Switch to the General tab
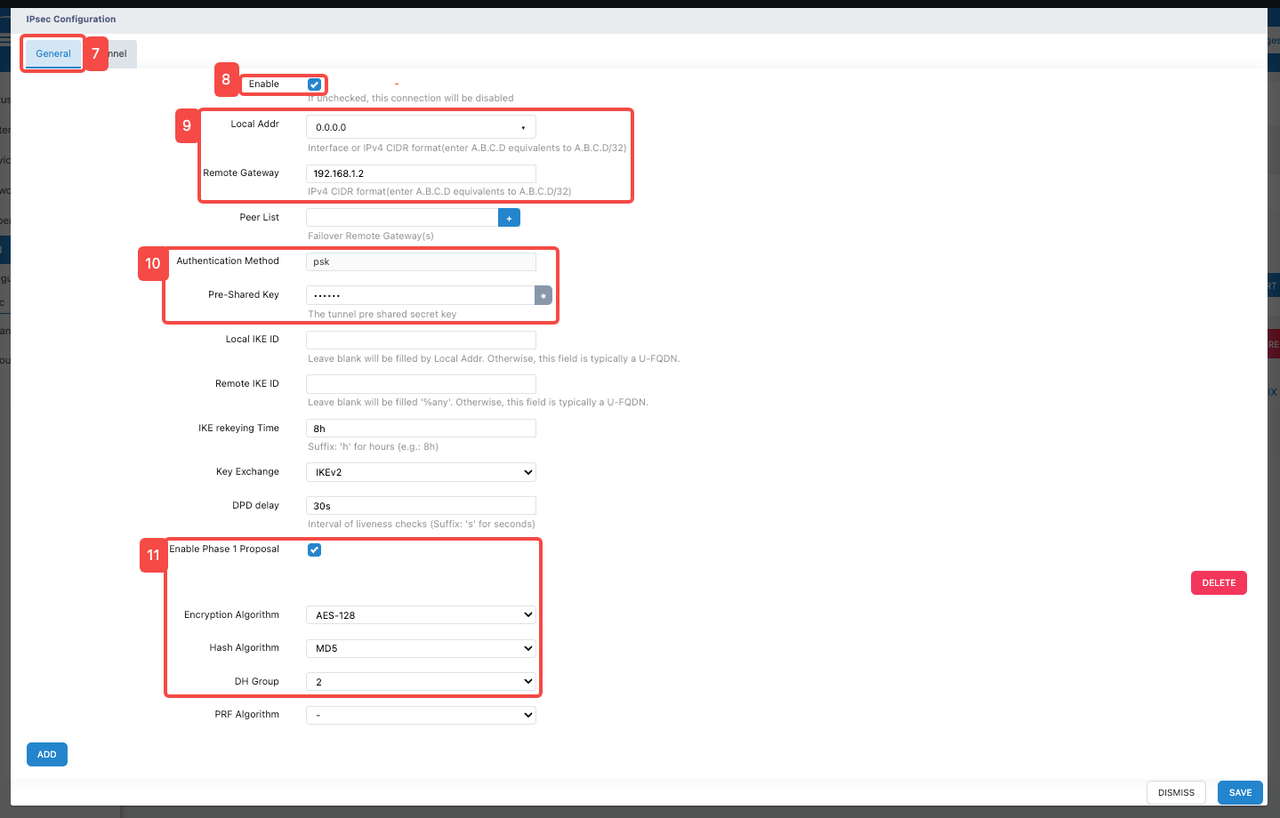The width and height of the screenshot is (1280, 818). coord(54,54)
